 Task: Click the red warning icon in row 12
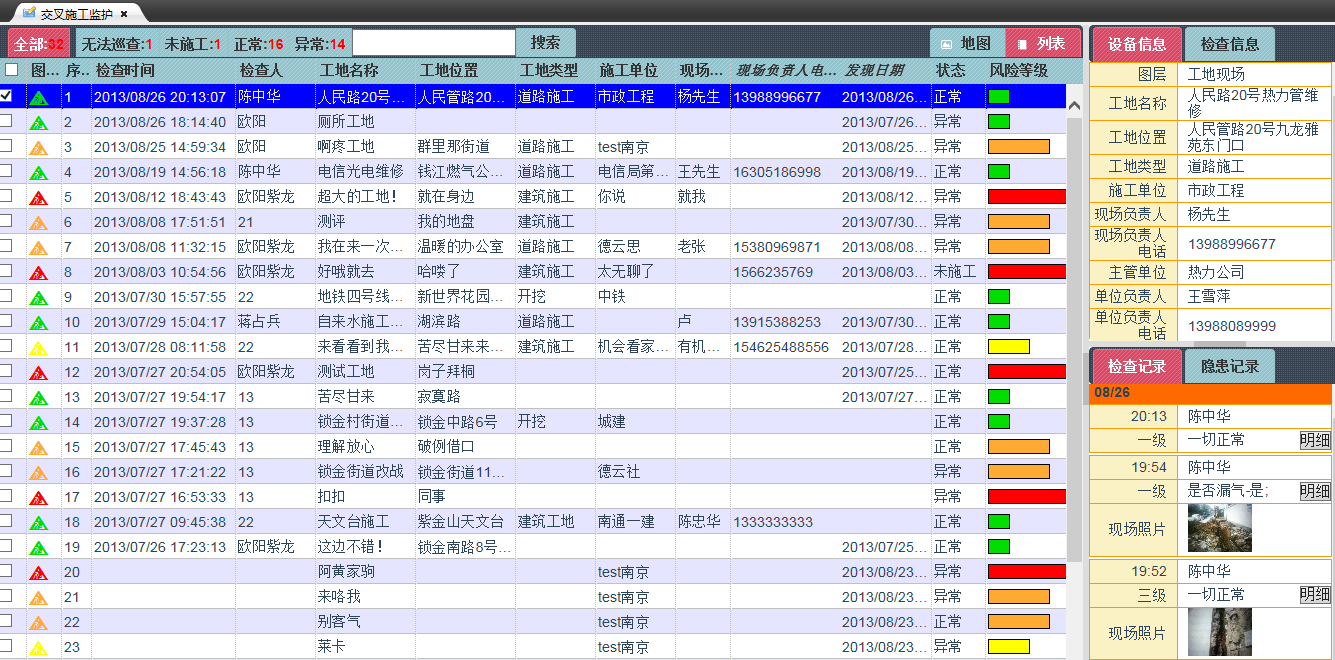[x=39, y=372]
